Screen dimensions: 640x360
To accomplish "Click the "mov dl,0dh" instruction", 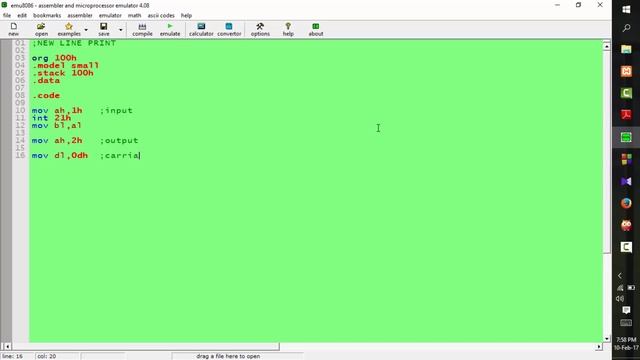I will coord(60,156).
